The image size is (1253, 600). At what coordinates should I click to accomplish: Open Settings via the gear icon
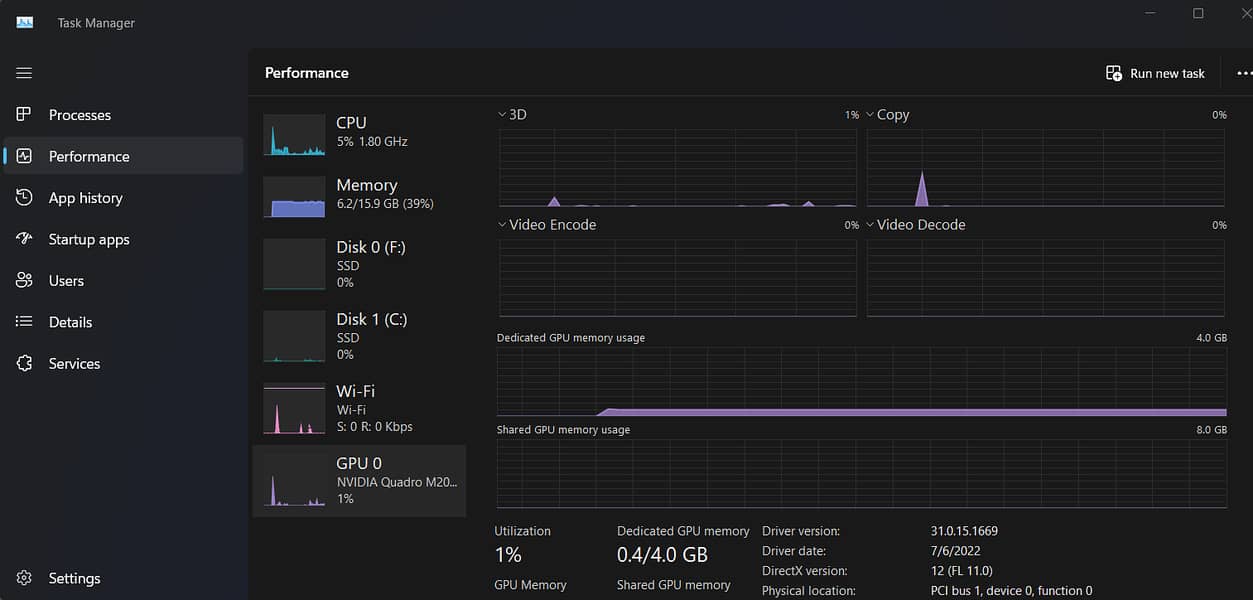[x=25, y=578]
